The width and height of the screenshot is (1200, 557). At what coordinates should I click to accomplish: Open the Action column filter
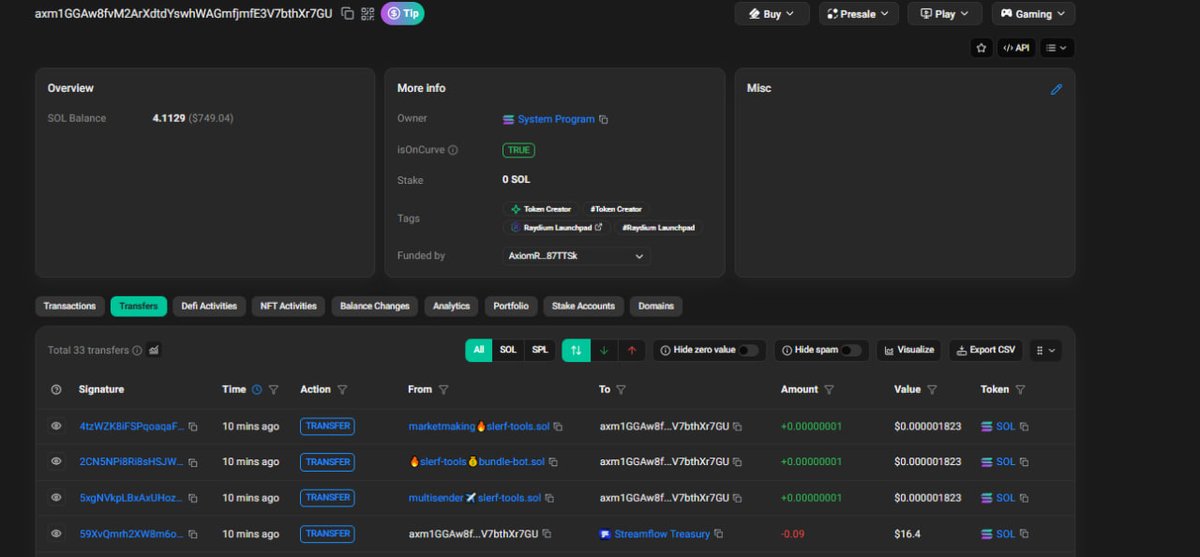342,390
